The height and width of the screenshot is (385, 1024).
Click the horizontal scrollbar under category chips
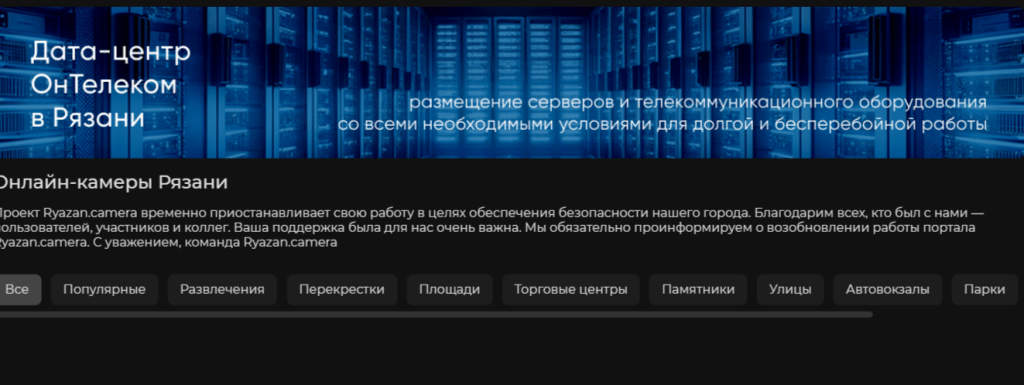coord(435,315)
